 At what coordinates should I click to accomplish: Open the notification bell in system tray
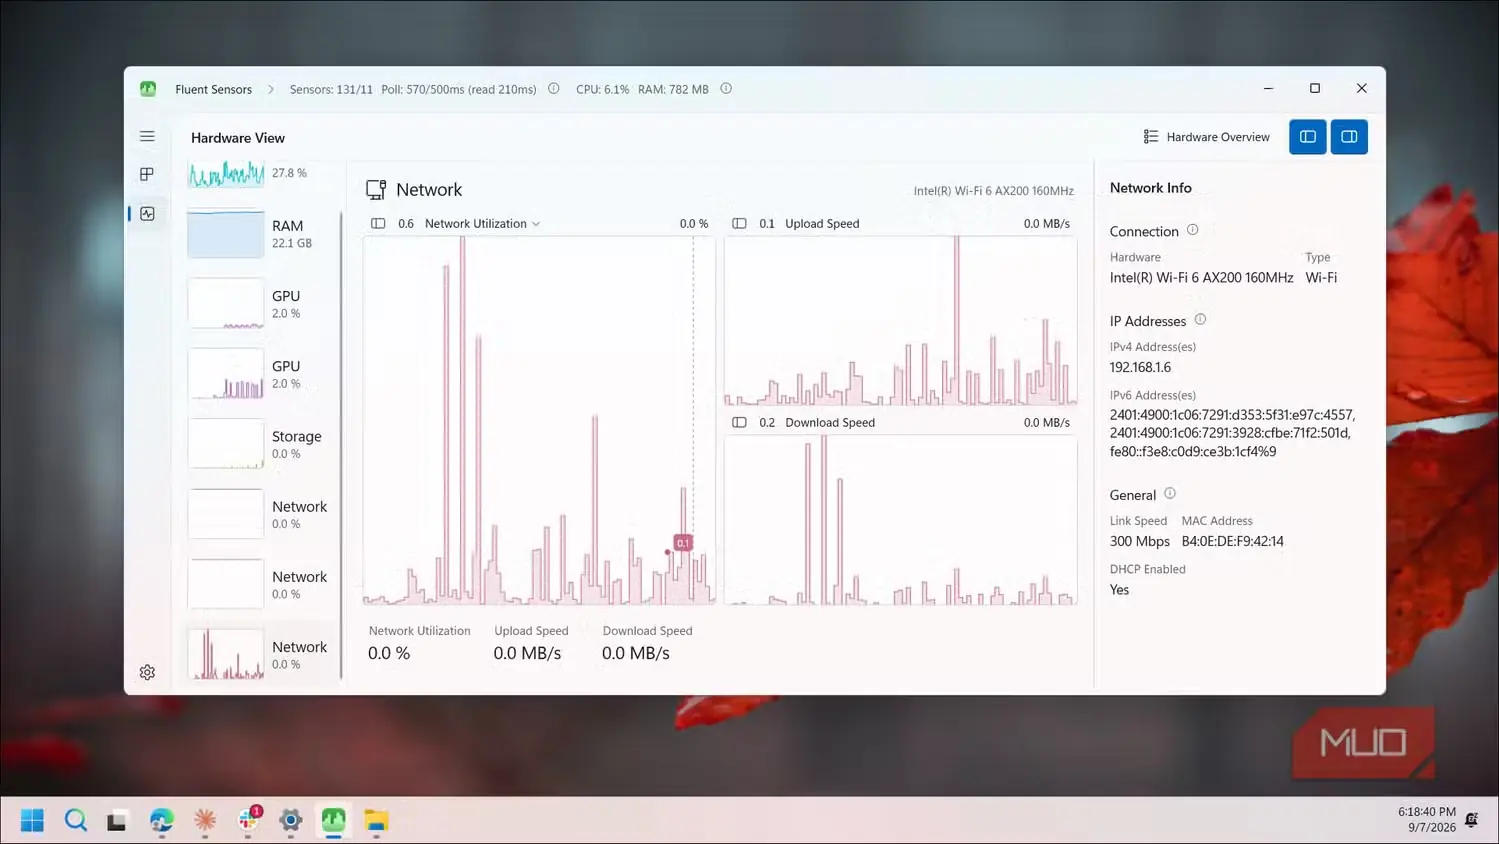(1472, 820)
